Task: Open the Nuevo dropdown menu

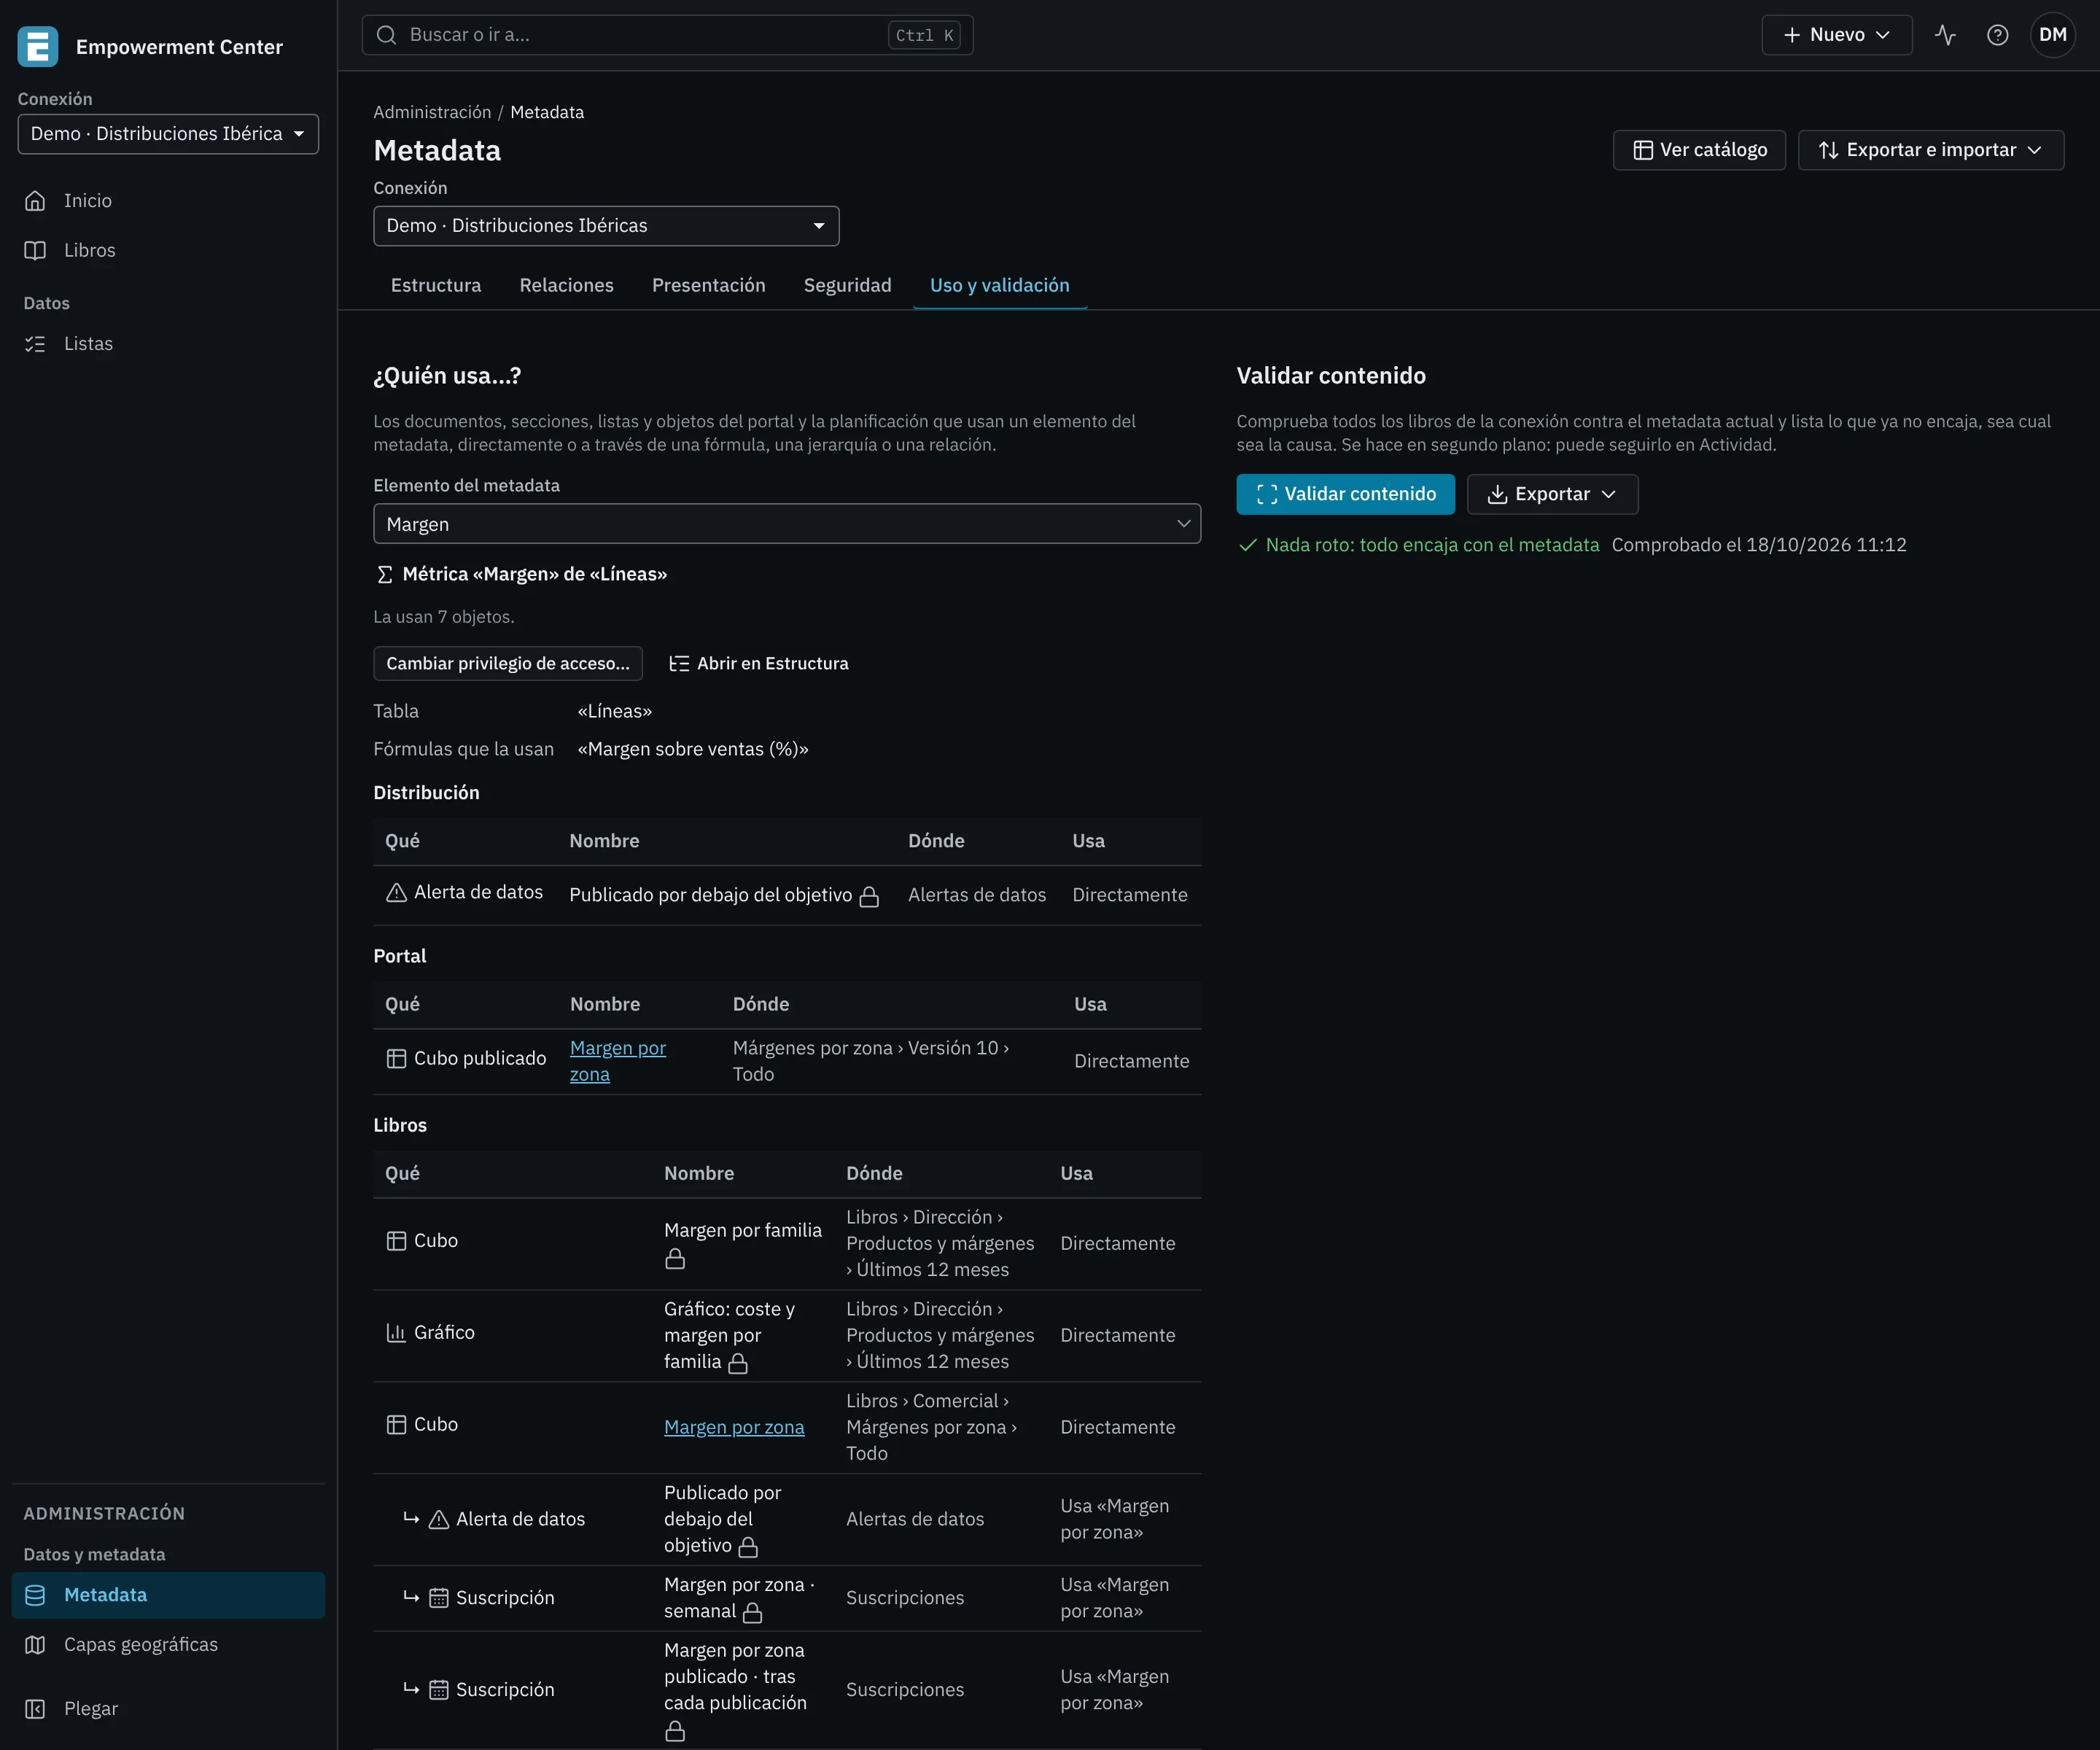Action: [1836, 35]
